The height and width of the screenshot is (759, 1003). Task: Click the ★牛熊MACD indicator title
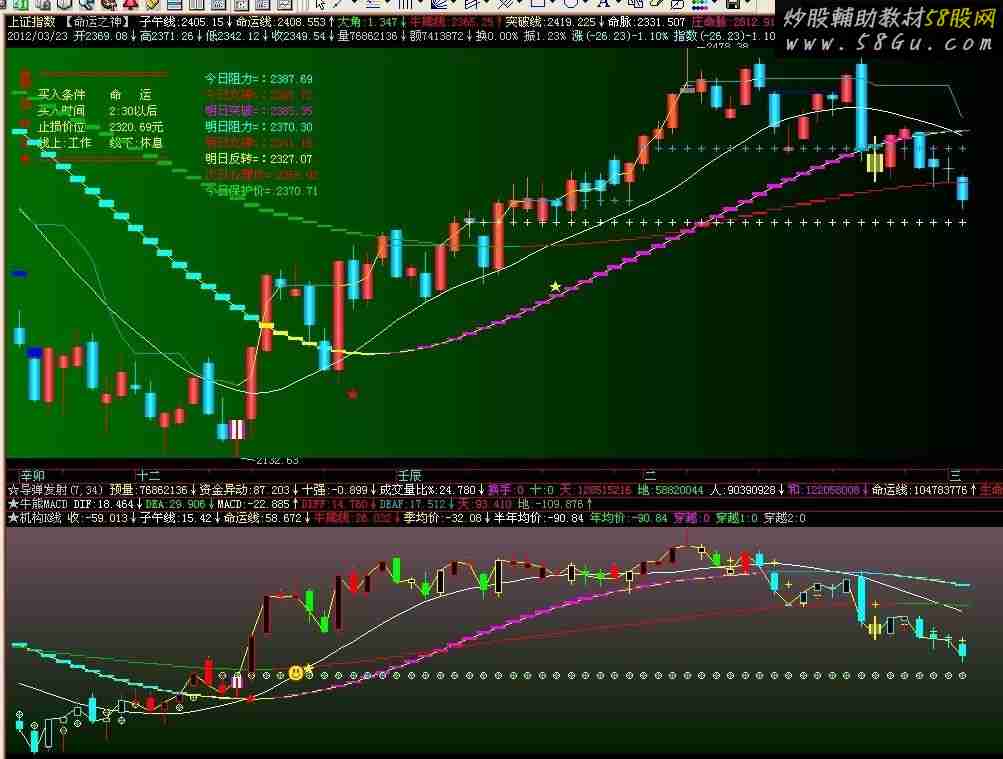(x=37, y=504)
